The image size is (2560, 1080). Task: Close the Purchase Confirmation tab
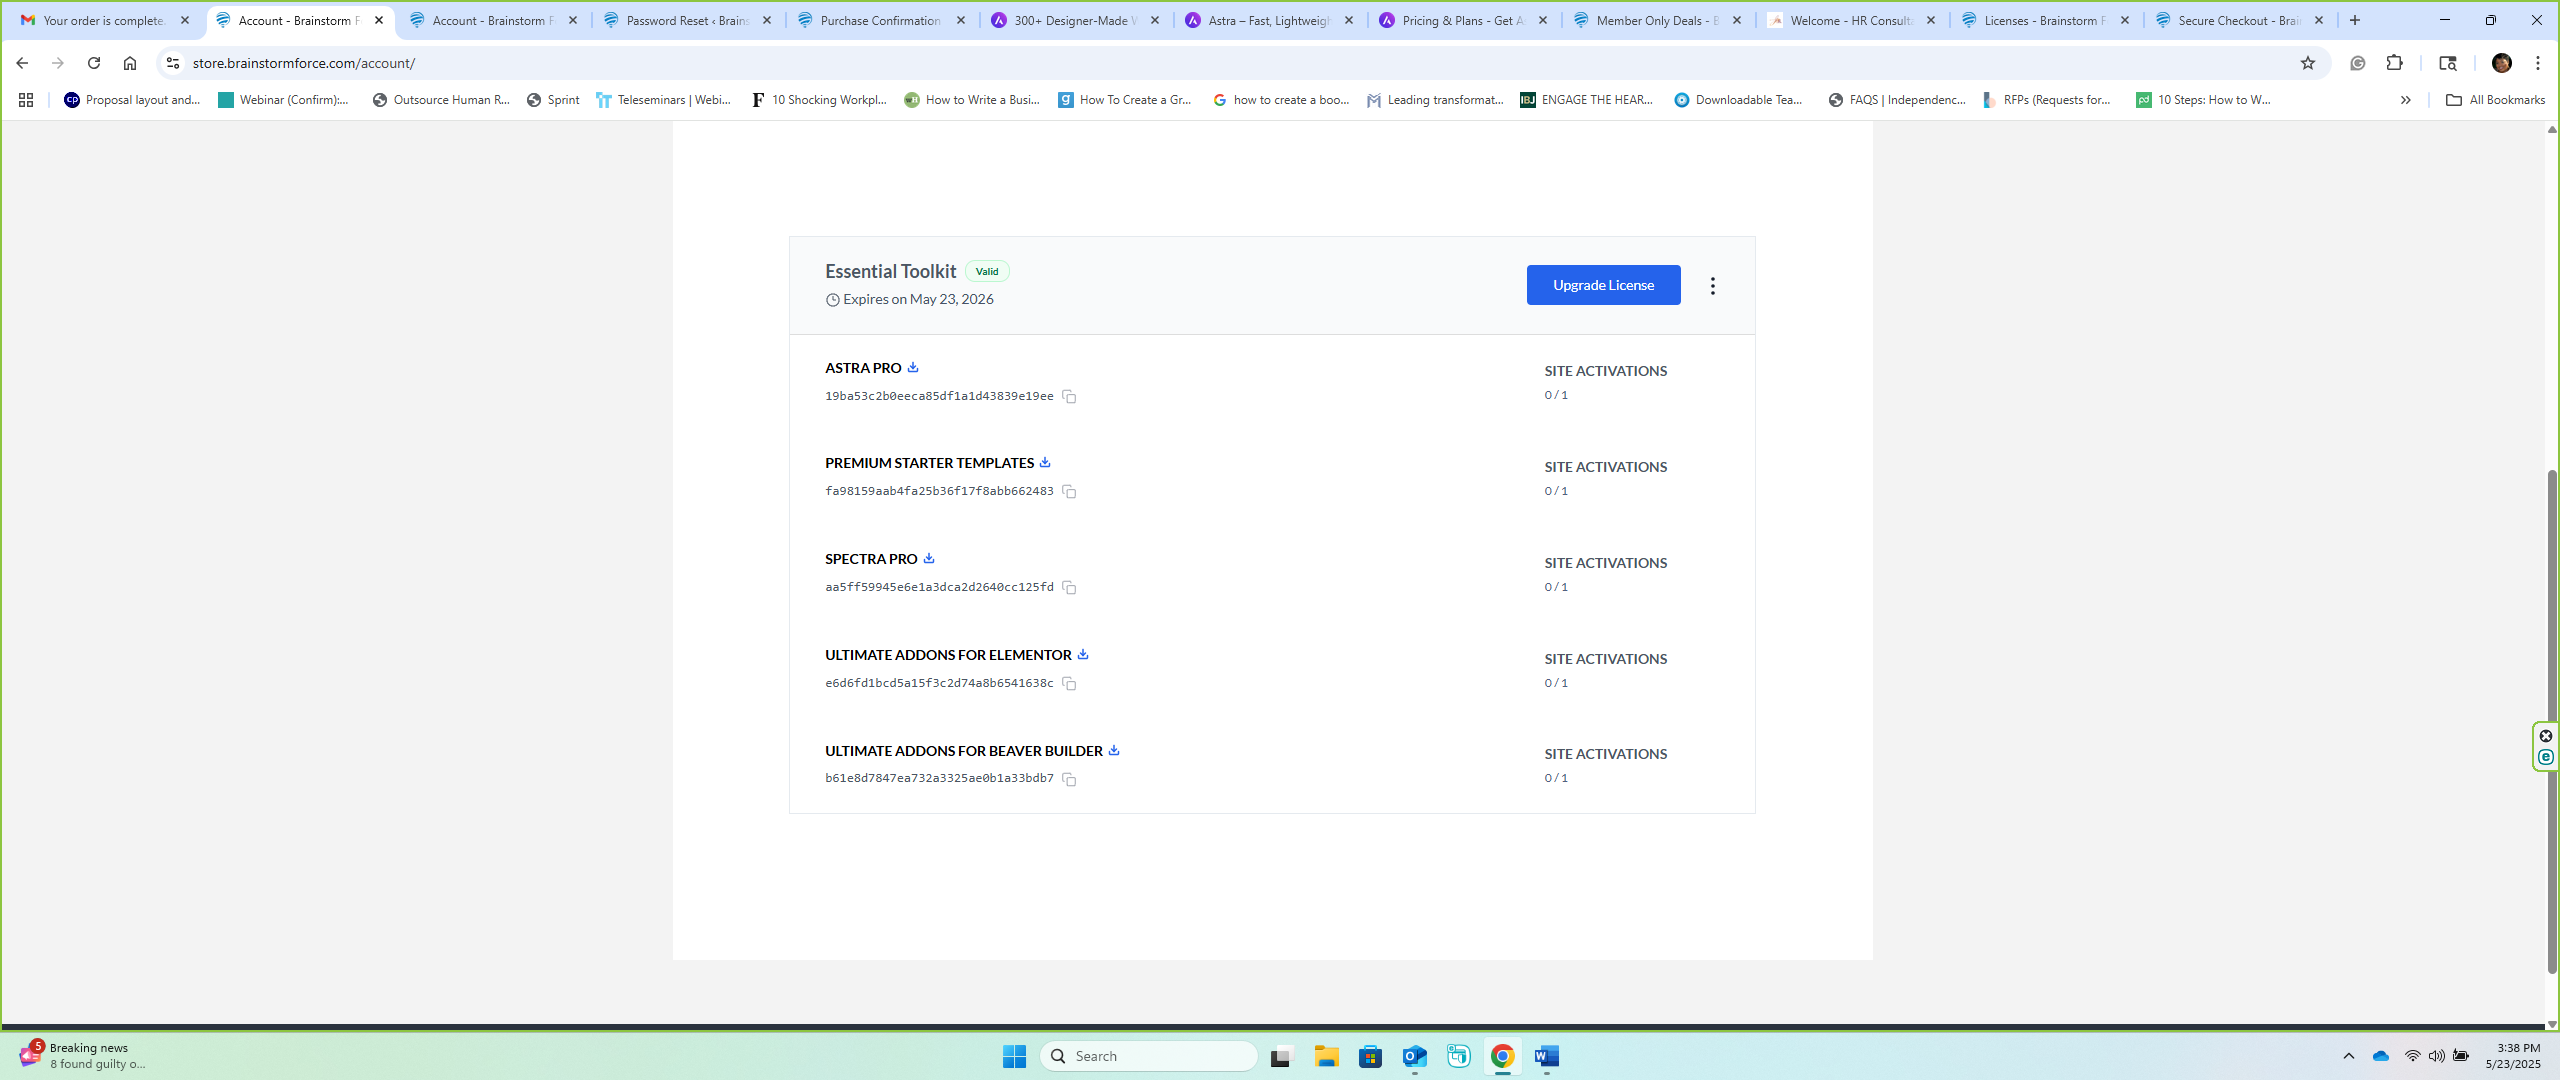(961, 20)
